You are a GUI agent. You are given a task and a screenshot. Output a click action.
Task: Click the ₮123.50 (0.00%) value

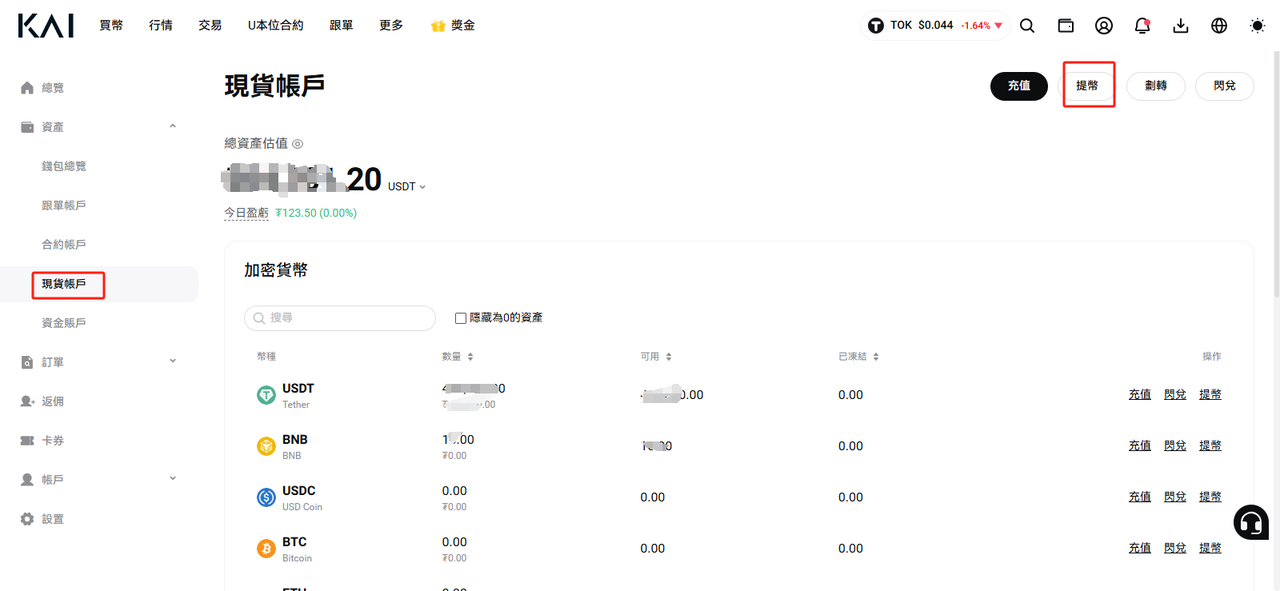coord(316,213)
